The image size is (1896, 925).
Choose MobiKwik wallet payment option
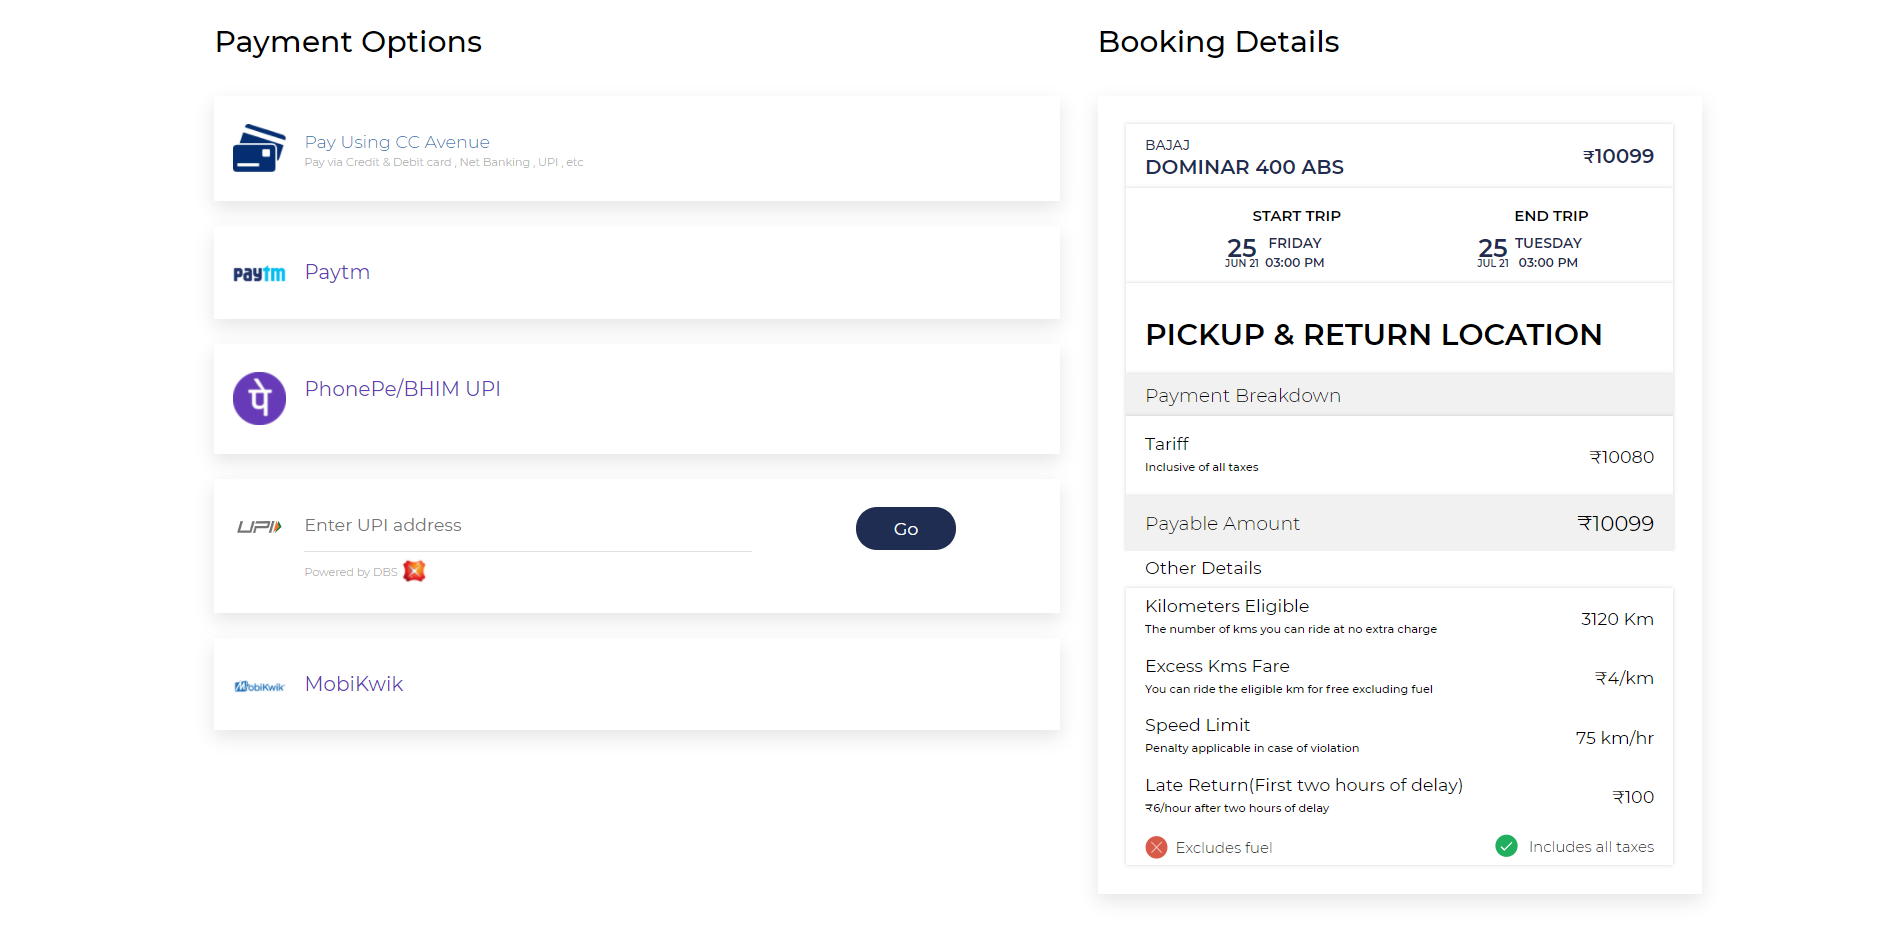coord(354,684)
